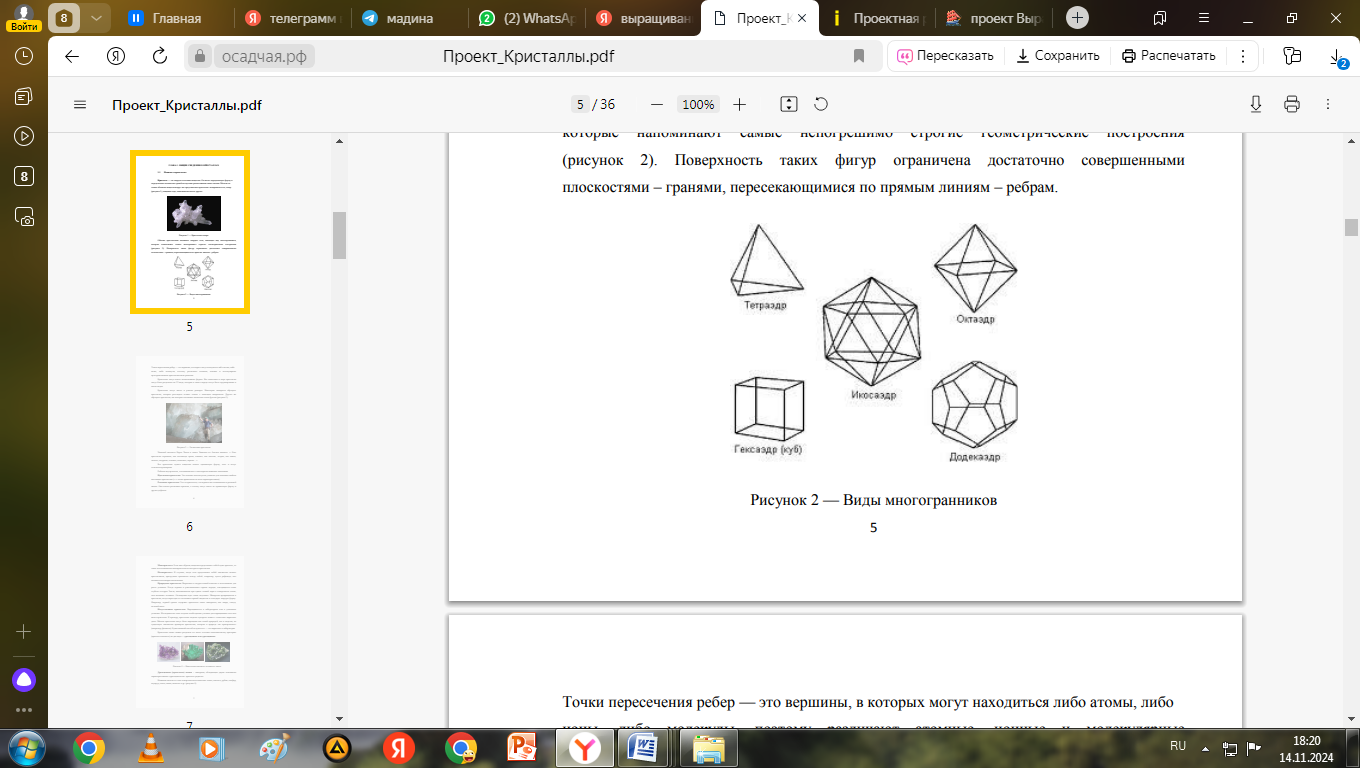Switch to the проект Выр tab

993,18
